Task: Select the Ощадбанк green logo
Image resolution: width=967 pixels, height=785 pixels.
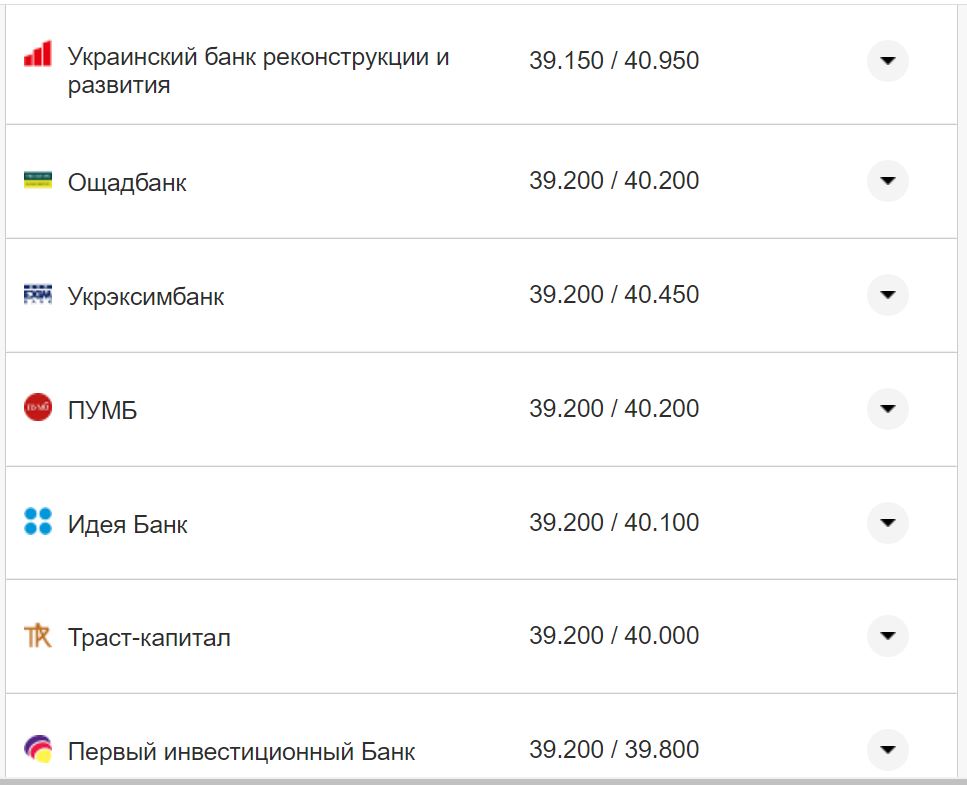Action: [38, 181]
